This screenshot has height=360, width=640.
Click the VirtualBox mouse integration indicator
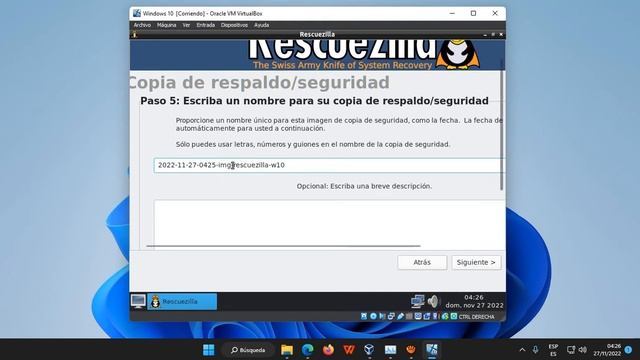pos(445,316)
